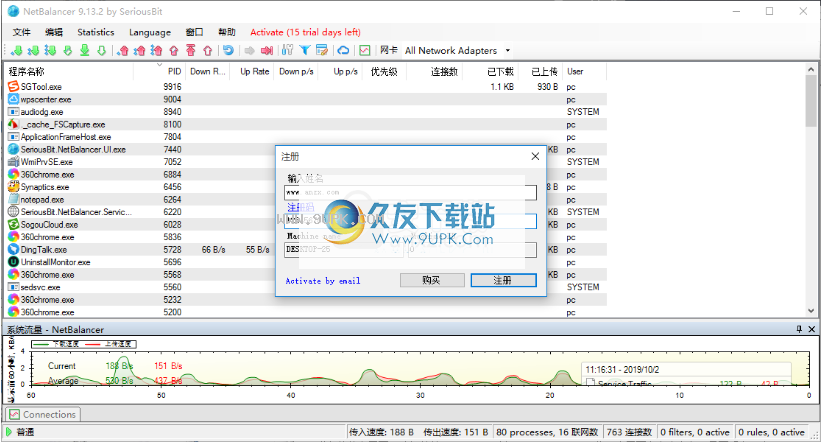The image size is (825, 444).
Task: Click the 0 rules, 0 active status
Action: (771, 432)
